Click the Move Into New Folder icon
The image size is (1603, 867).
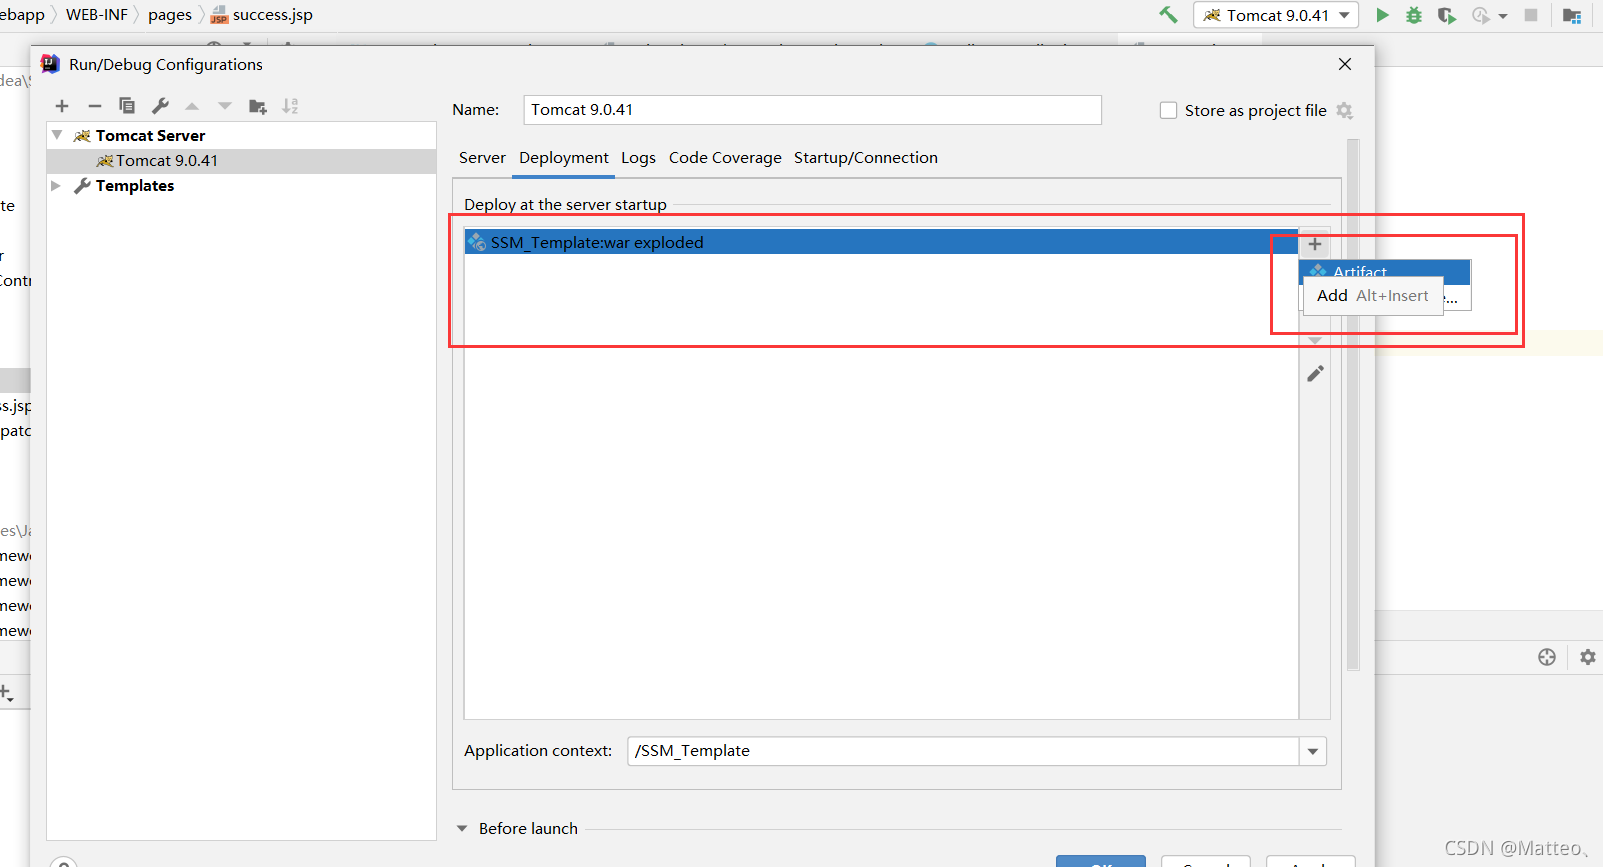pos(258,106)
